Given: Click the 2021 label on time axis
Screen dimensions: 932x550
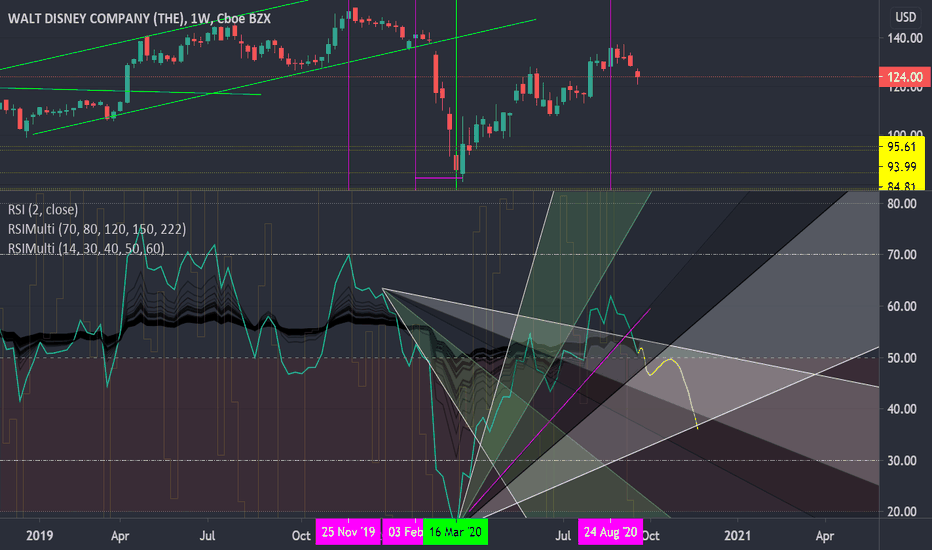Looking at the screenshot, I should tap(738, 536).
